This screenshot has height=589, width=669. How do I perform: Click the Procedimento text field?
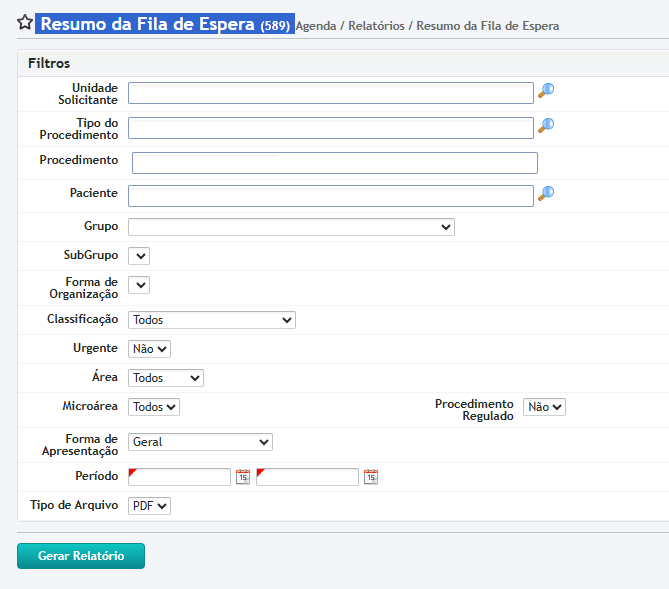coord(335,163)
